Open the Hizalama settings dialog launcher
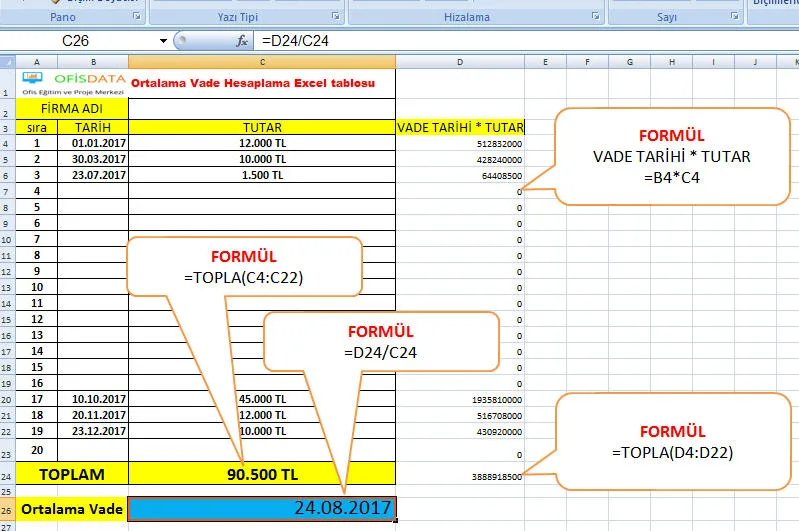Viewport: 799px width, 531px height. click(x=596, y=17)
